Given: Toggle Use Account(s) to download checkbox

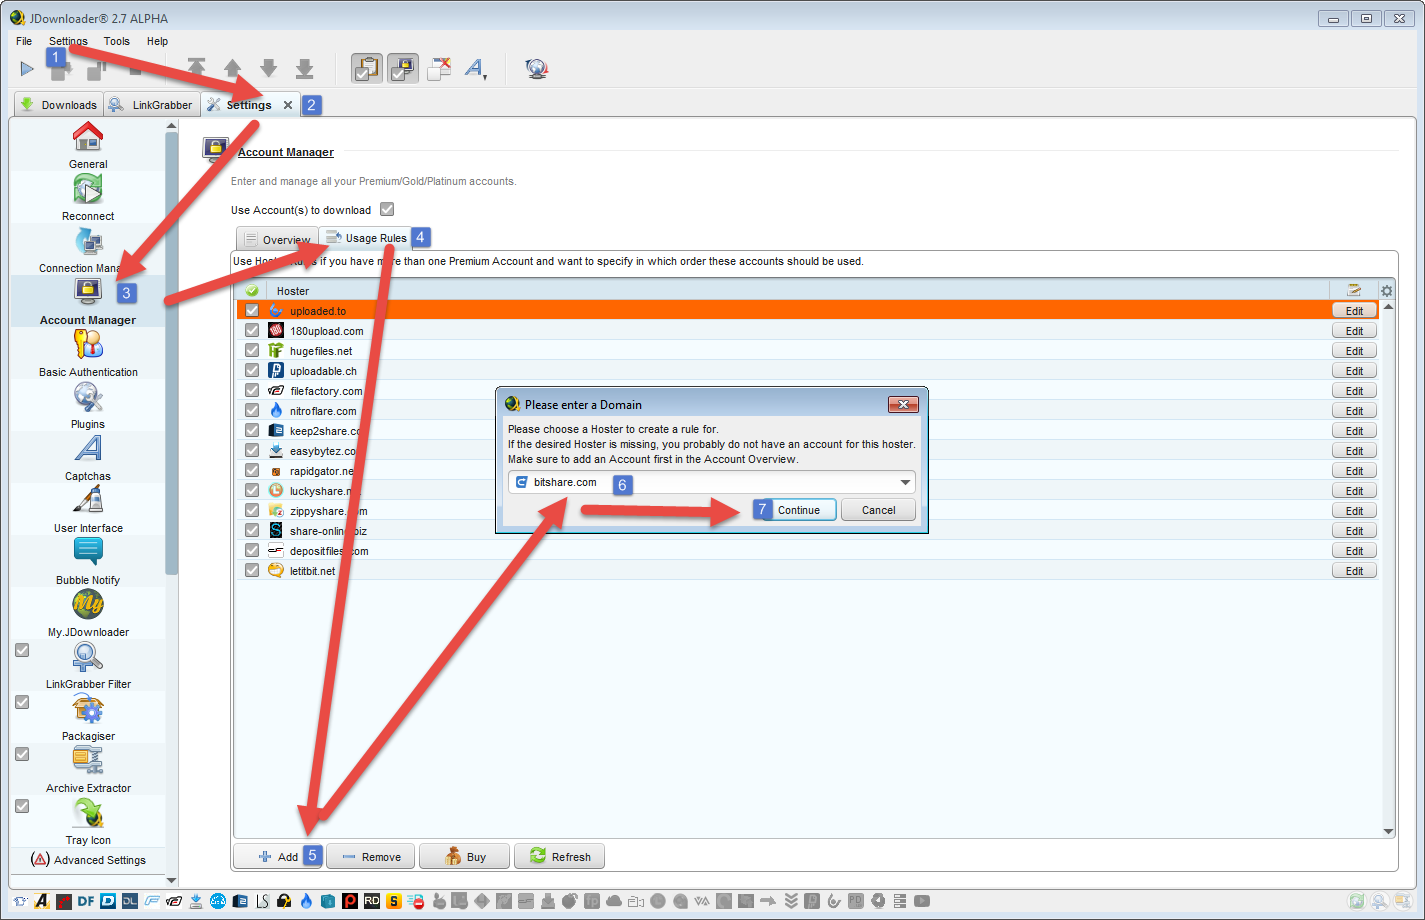Looking at the screenshot, I should [x=387, y=209].
